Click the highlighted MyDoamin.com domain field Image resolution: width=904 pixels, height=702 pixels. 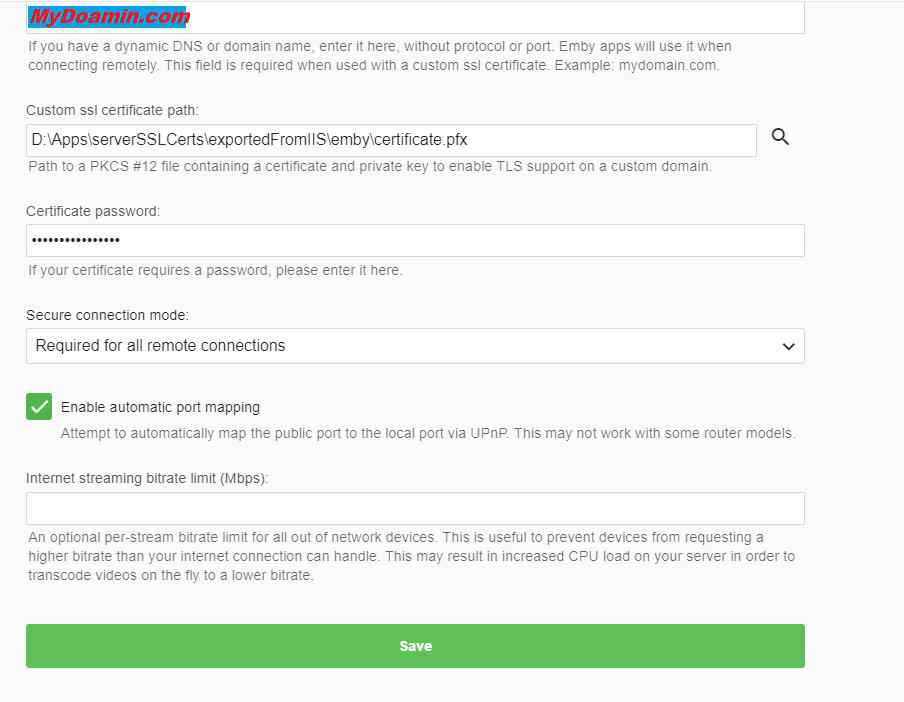pos(110,17)
